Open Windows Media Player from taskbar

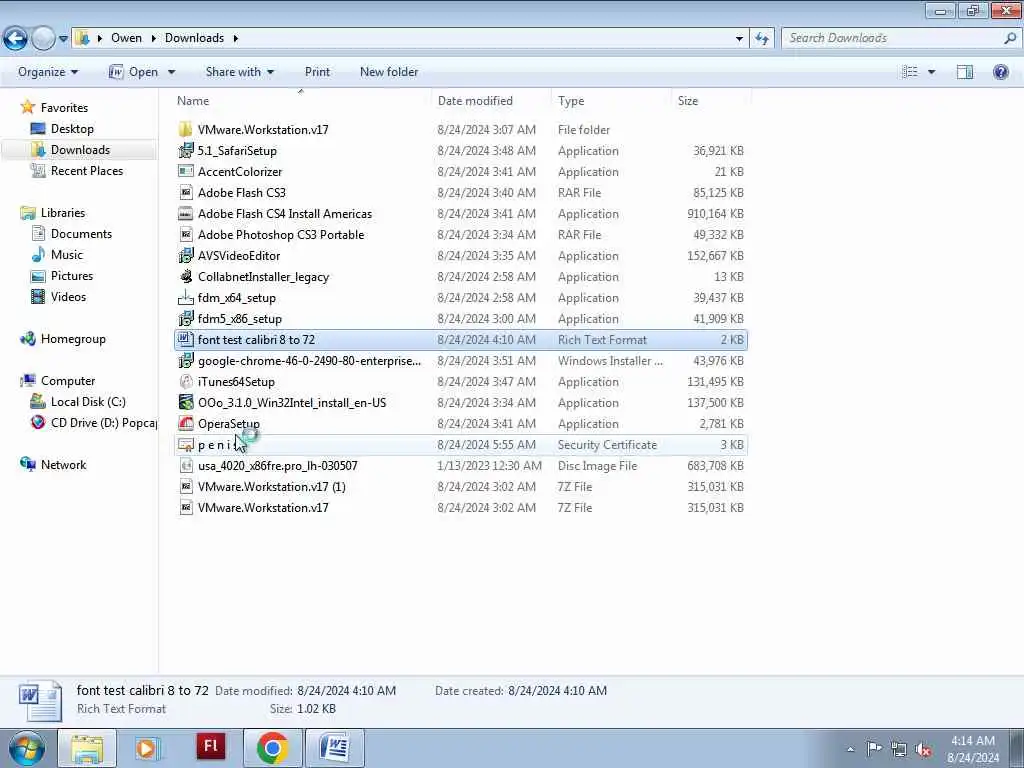[148, 748]
